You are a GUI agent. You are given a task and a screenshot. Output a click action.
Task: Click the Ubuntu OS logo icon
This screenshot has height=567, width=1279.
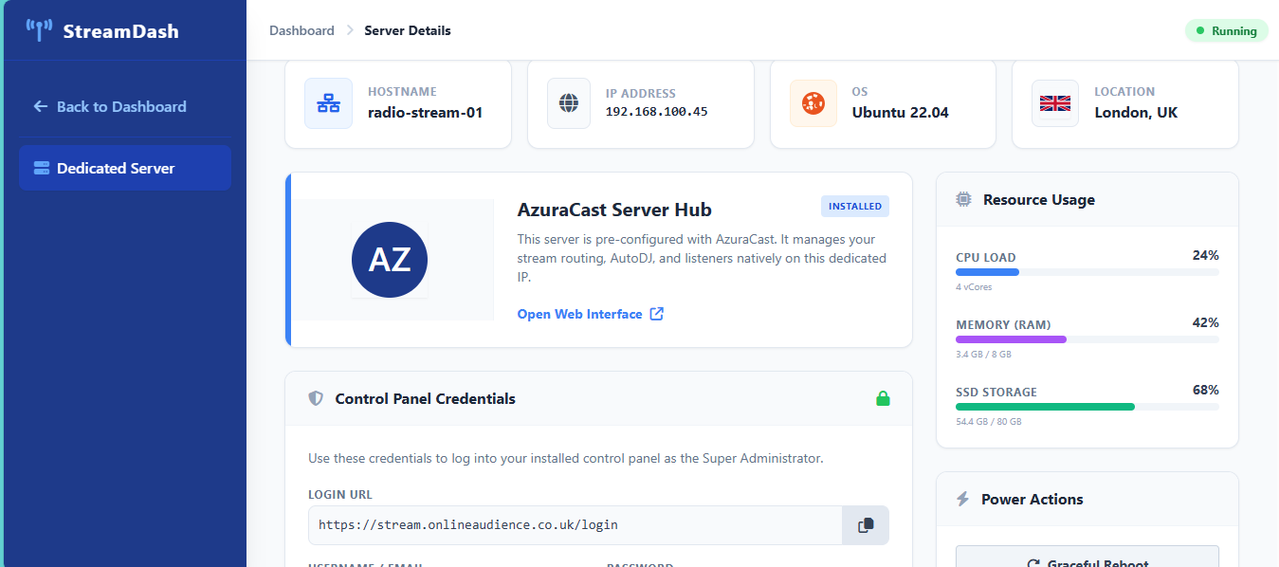[x=813, y=103]
